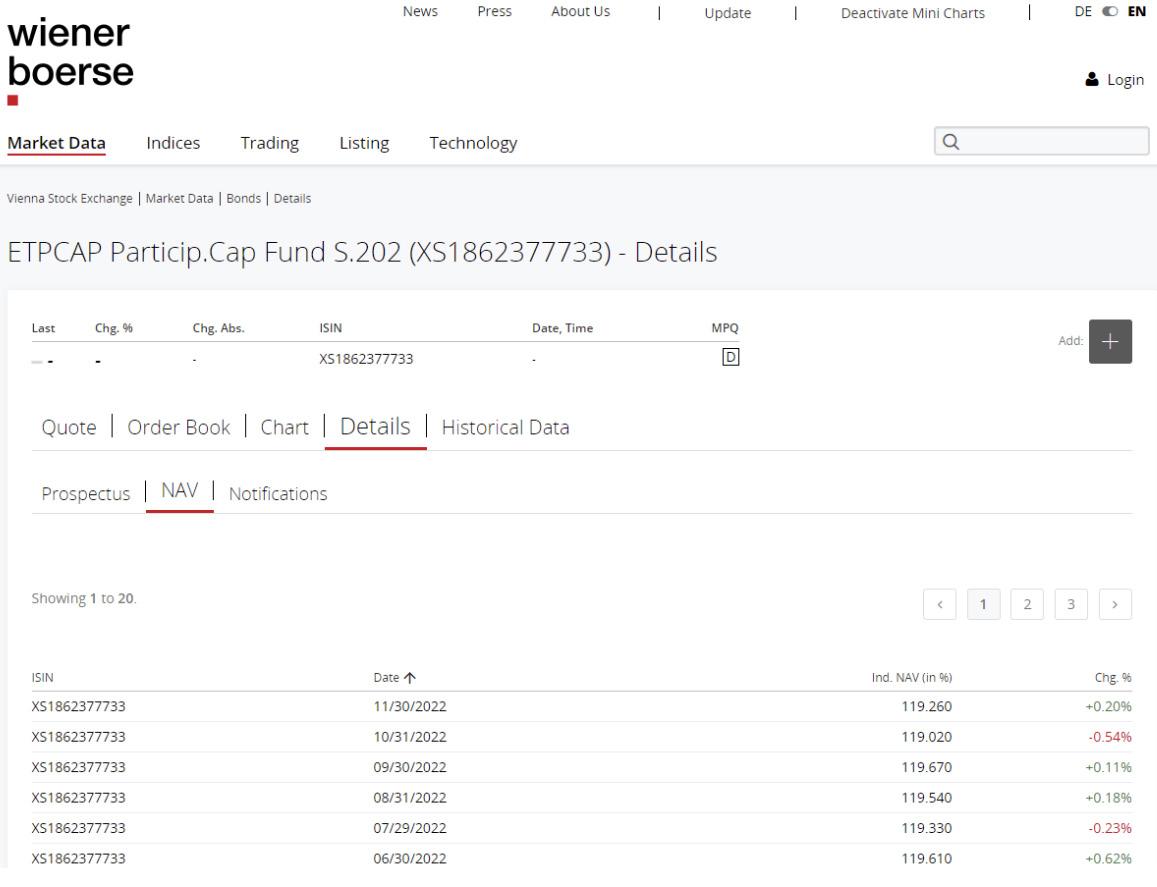1157x887 pixels.
Task: Open Listing menu
Action: click(365, 143)
